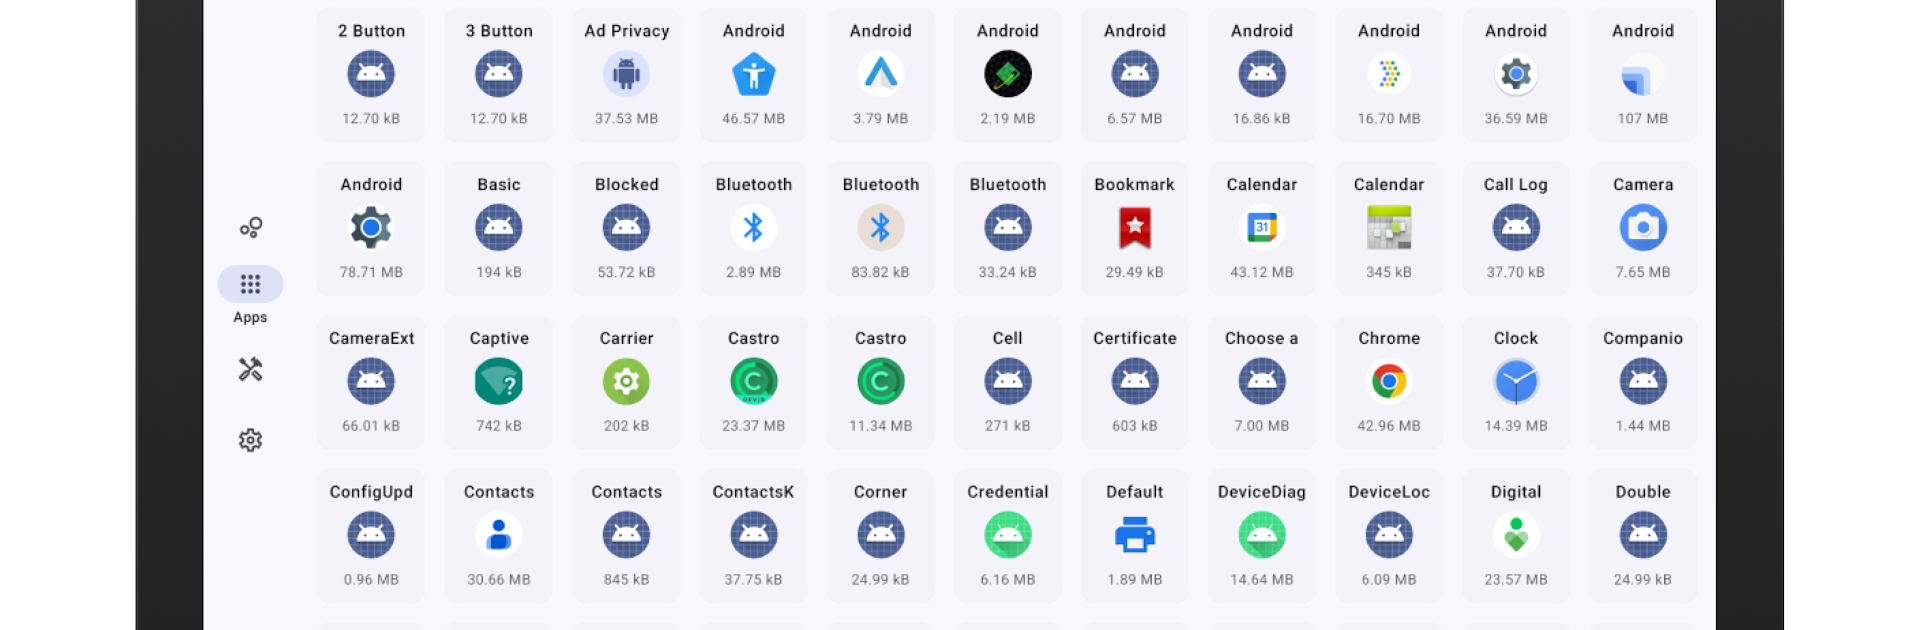Screen dimensions: 1920x630
Task: Select the Basic app card, 194 kB
Action: (499, 229)
